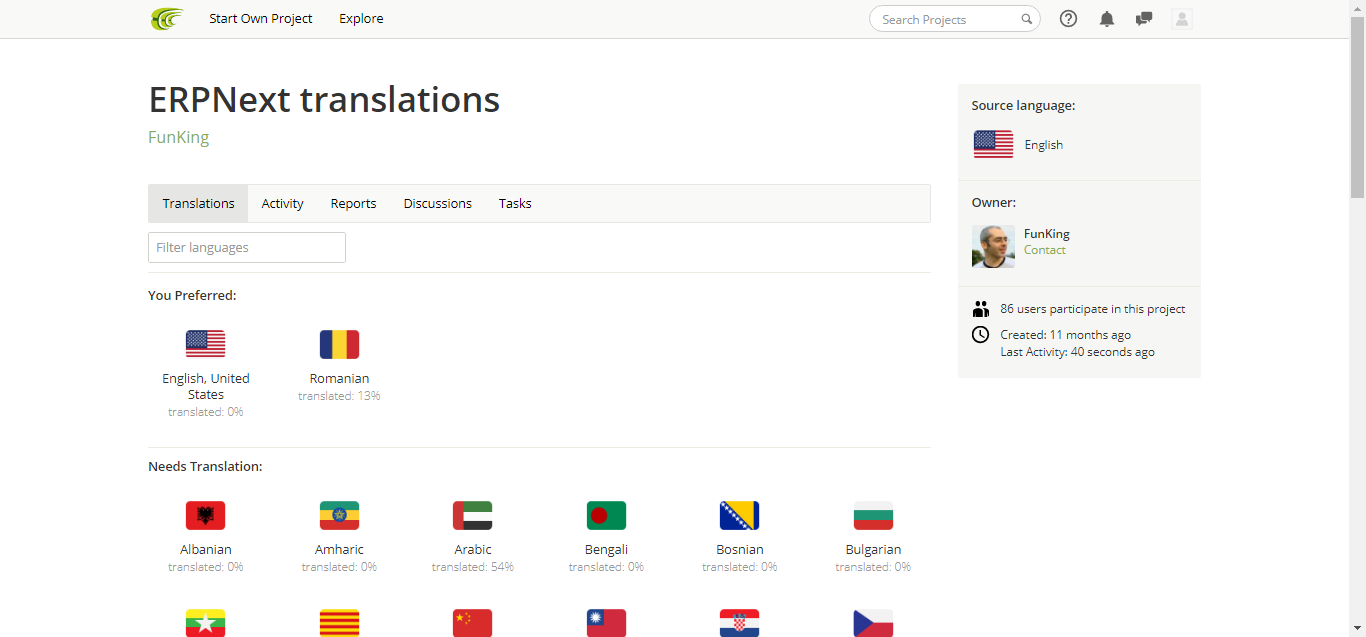This screenshot has width=1366, height=637.
Task: Click the Croatian flag below Bosnian
Action: pyautogui.click(x=740, y=623)
